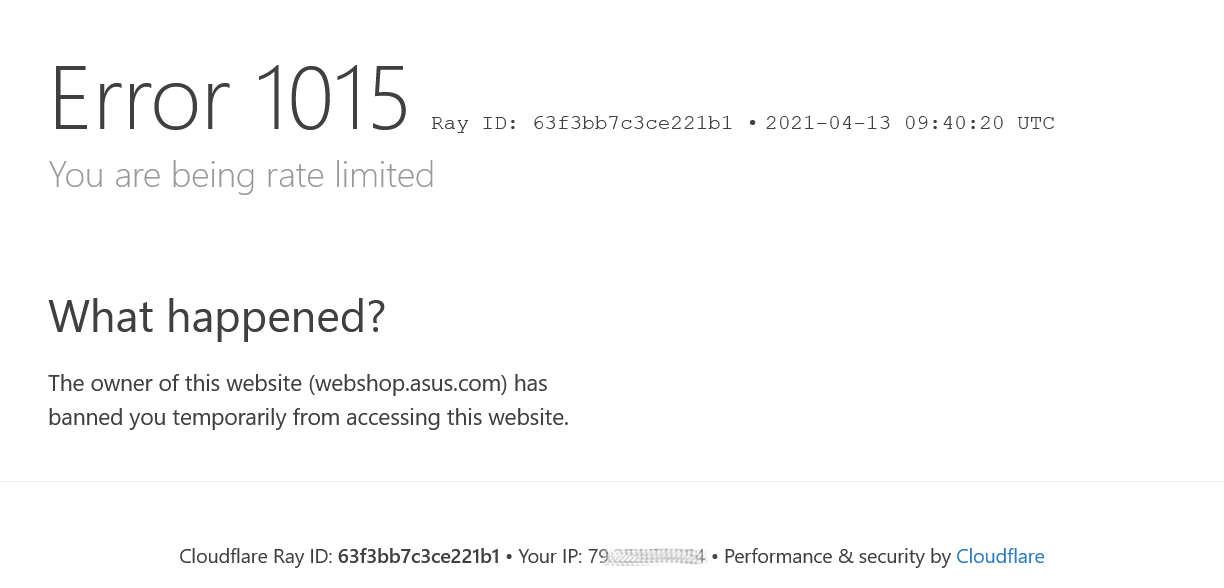The image size is (1224, 588).
Task: Click the 'banned you temporarily' sentence line
Action: [308, 417]
